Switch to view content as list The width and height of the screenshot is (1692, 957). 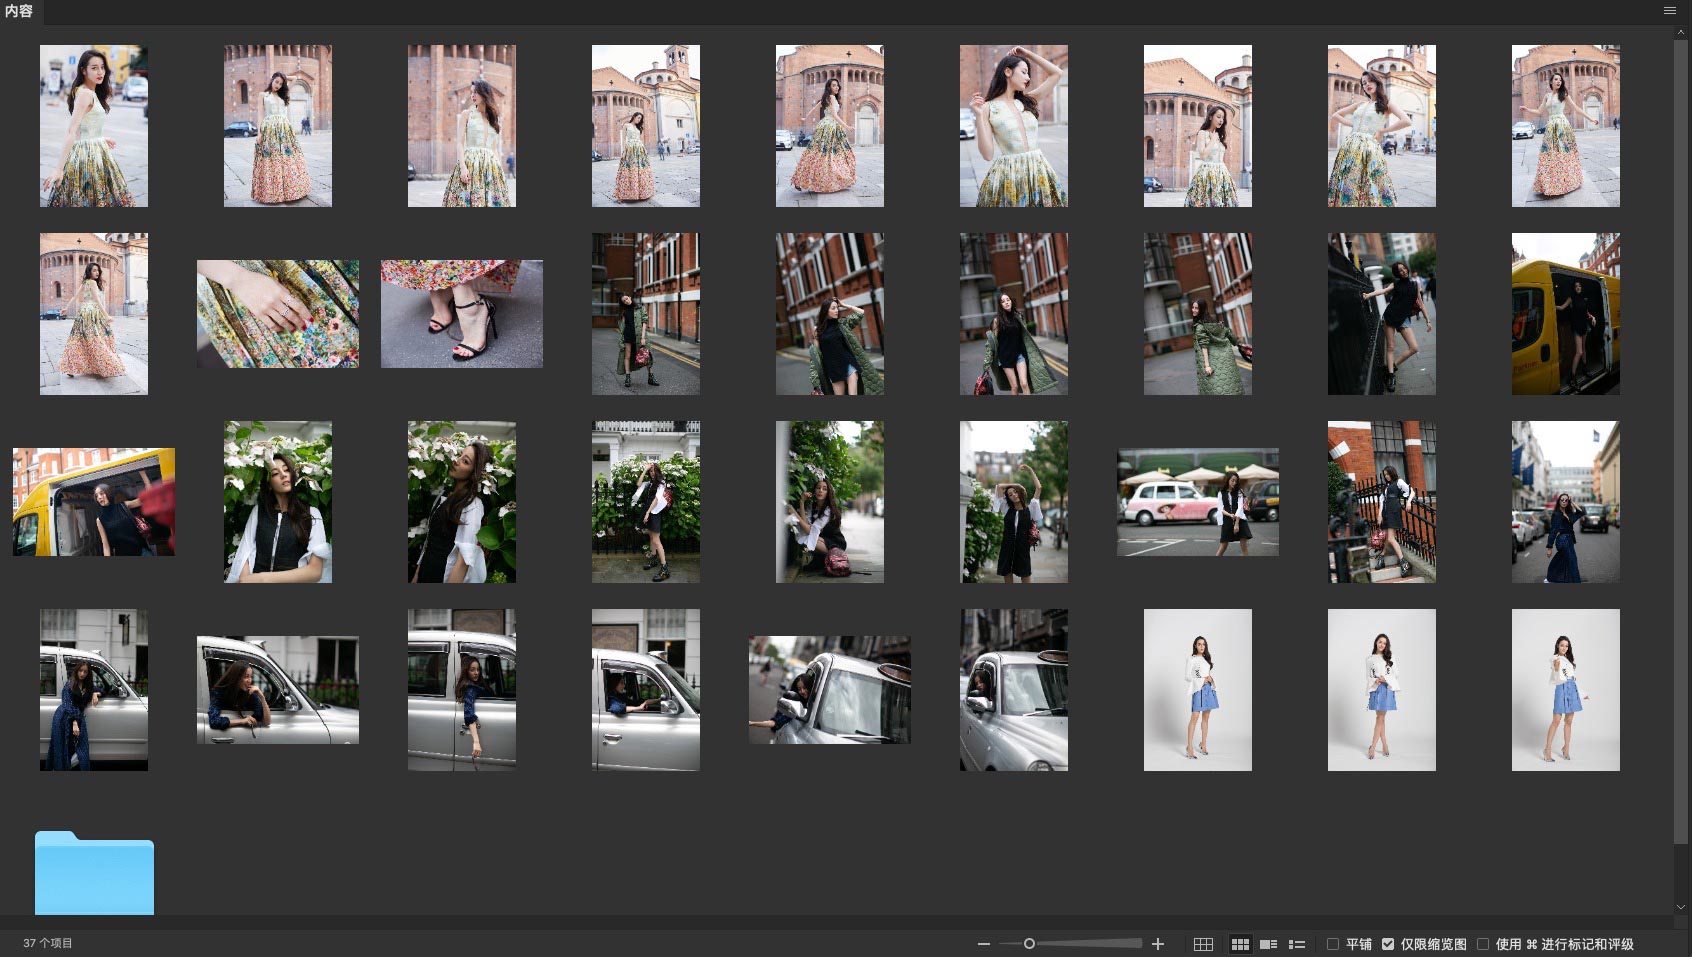click(1297, 944)
